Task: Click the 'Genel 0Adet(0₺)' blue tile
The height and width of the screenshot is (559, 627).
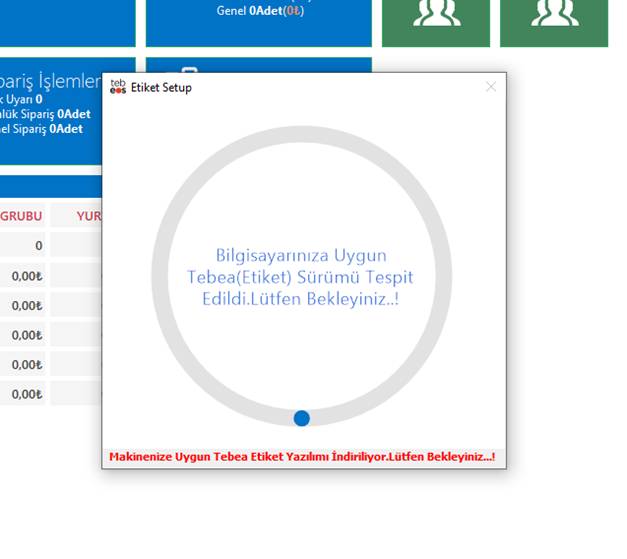Action: (259, 23)
